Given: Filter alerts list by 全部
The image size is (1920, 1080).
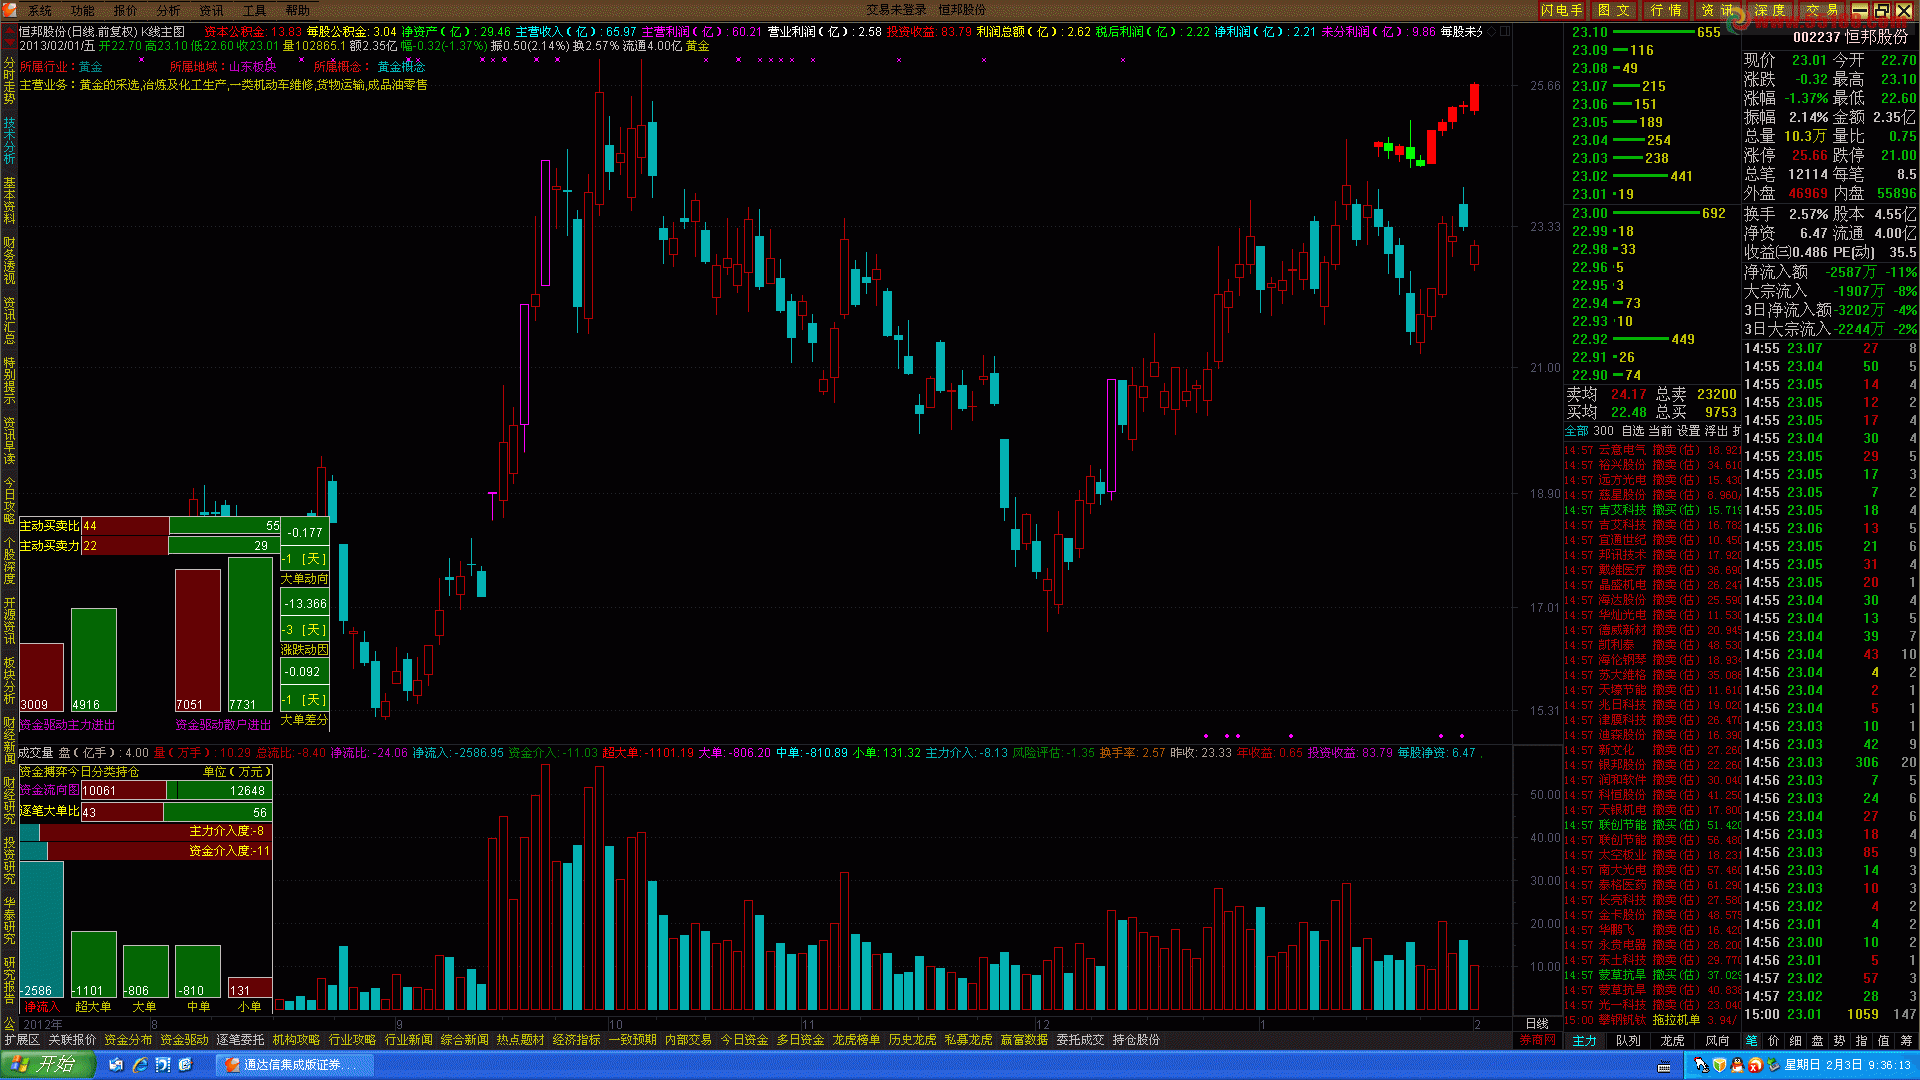Looking at the screenshot, I should (1576, 431).
